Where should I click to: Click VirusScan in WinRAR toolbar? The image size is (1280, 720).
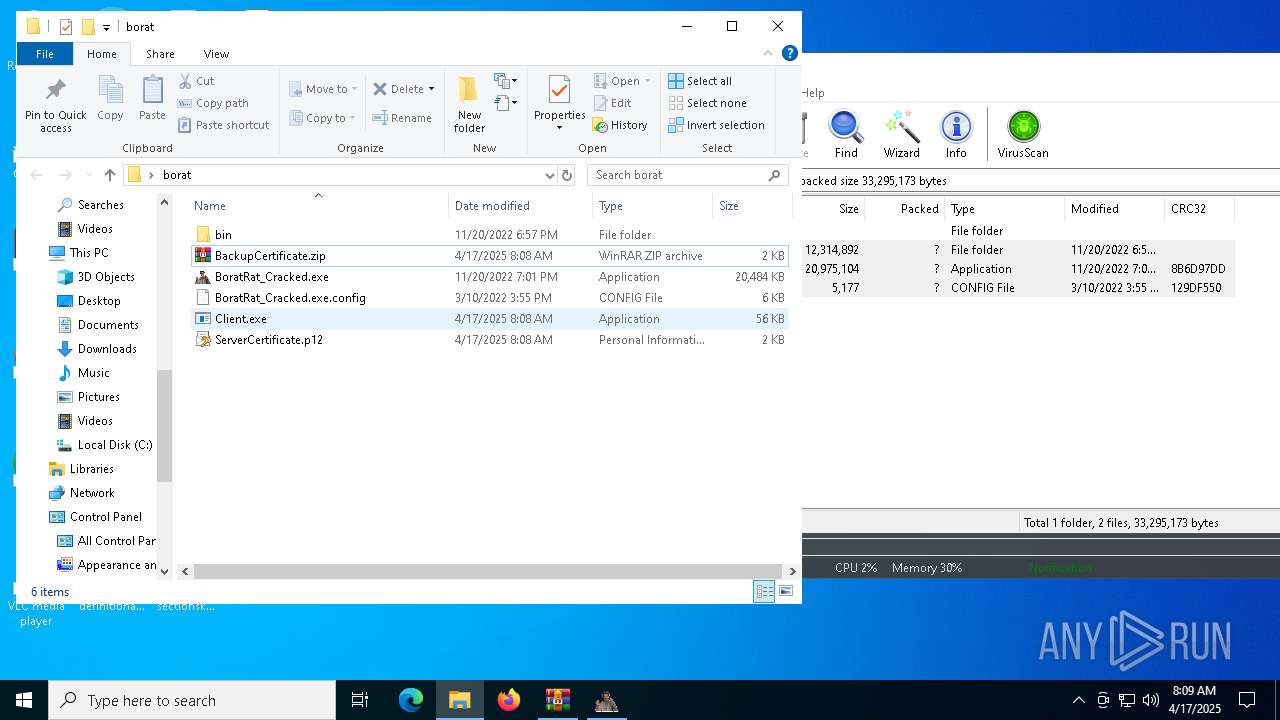tap(1022, 135)
